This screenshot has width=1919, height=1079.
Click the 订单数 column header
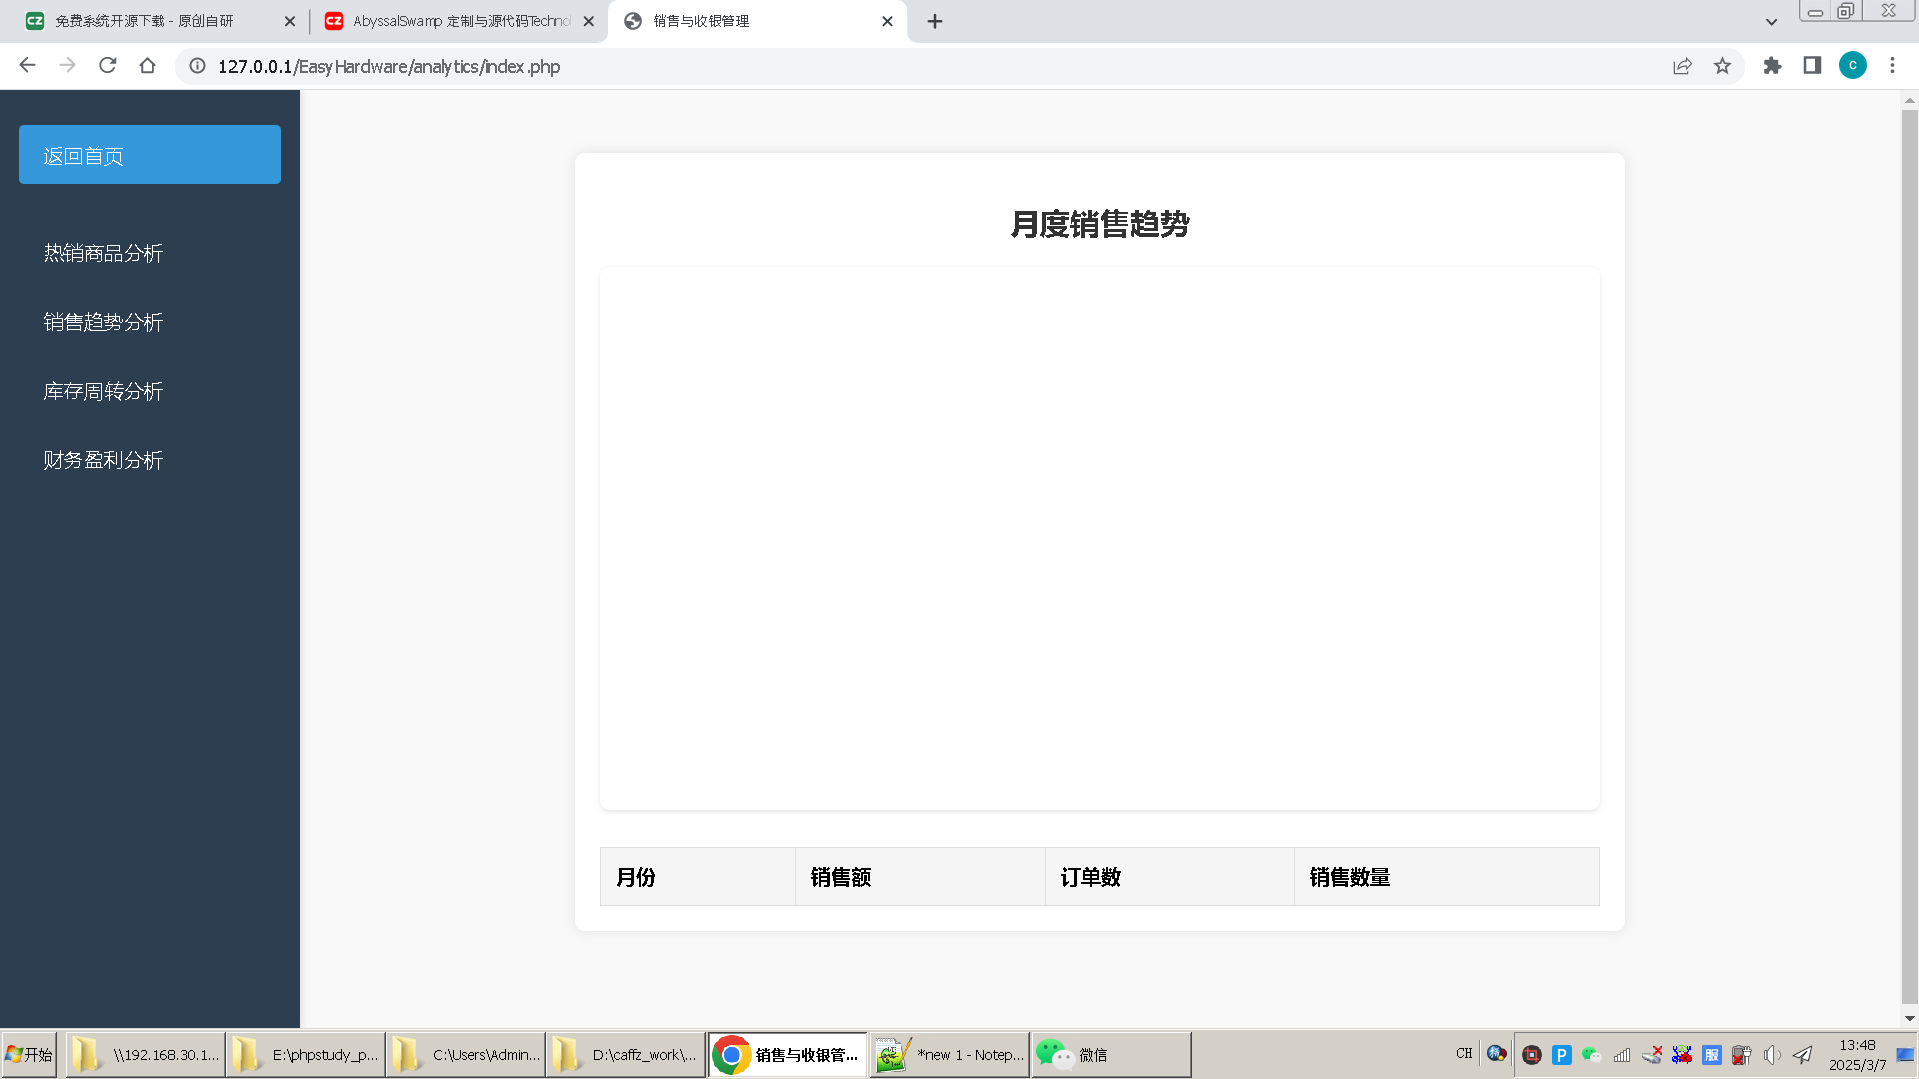tap(1170, 877)
